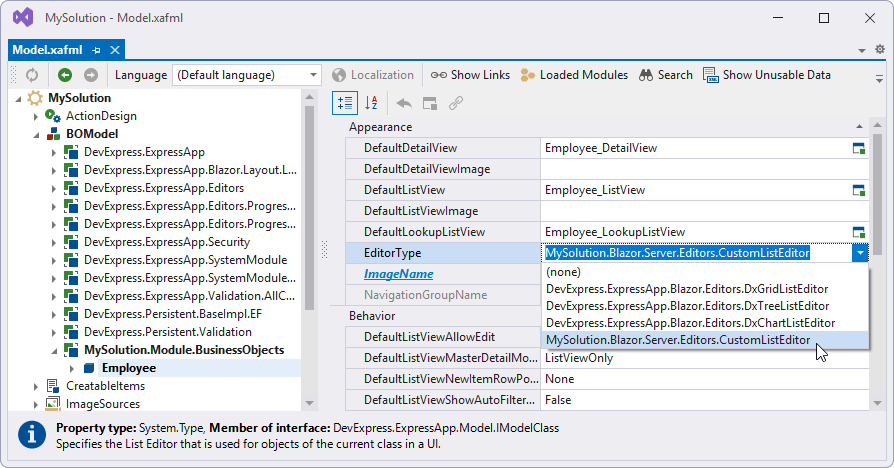Click the ImageName property link

click(399, 274)
